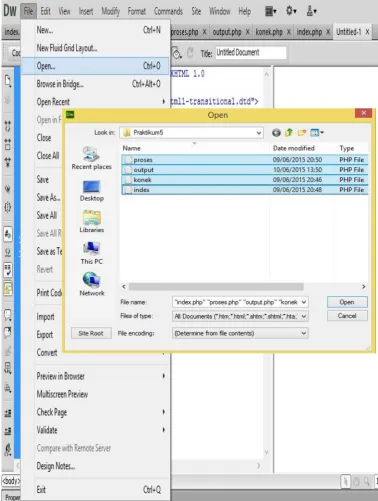Choose Close All from the File menu
The height and width of the screenshot is (501, 378).
pos(48,156)
